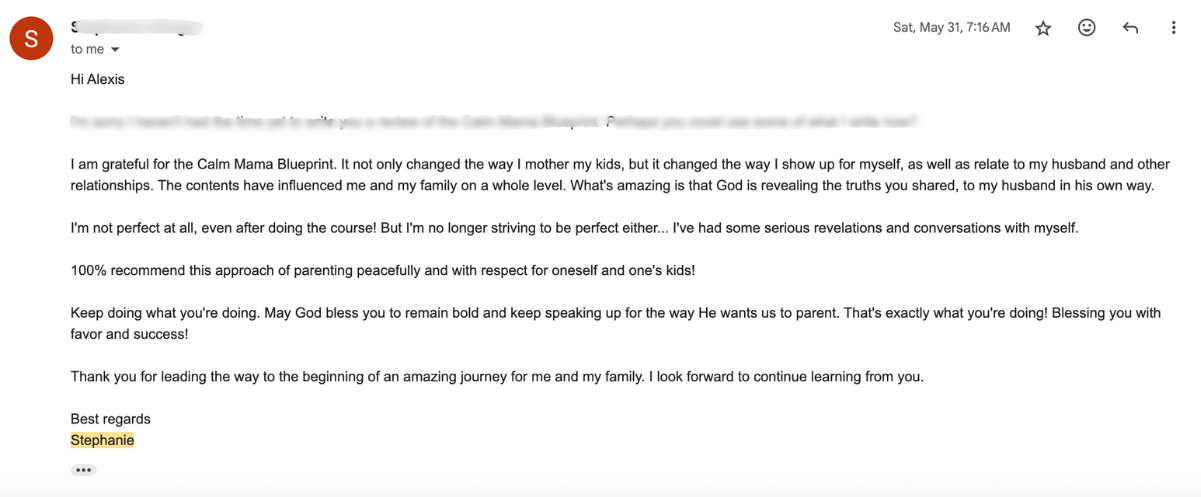The image size is (1201, 497).
Task: Show trimmed content via ellipsis button
Action: pos(83,469)
